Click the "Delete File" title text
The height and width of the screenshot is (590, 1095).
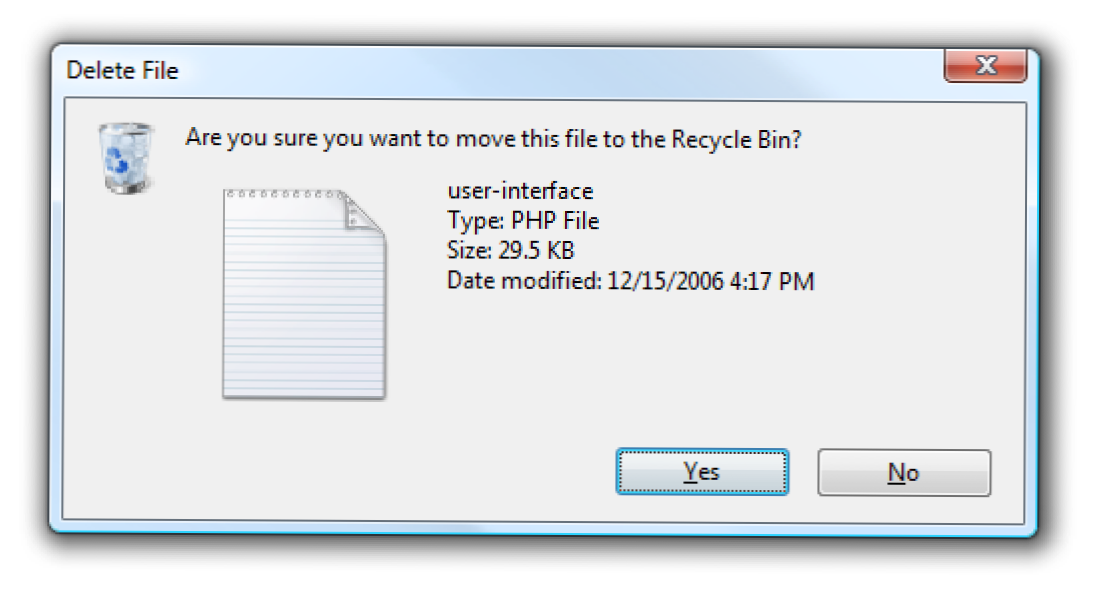122,71
